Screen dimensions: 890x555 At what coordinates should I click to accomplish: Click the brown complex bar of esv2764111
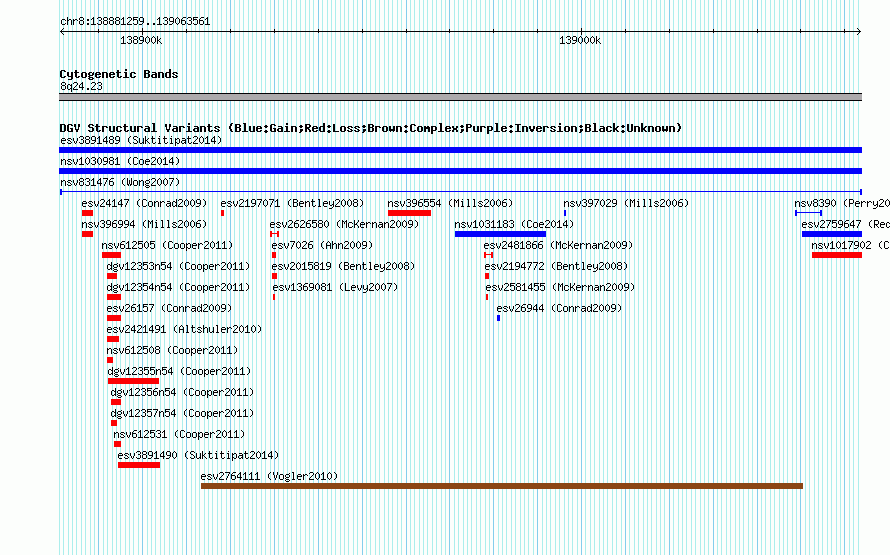502,486
